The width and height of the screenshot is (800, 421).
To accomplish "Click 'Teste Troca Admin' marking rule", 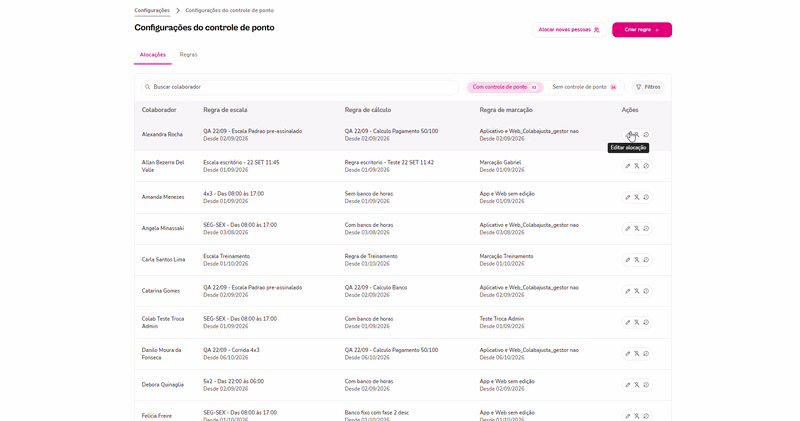I will pyautogui.click(x=502, y=319).
